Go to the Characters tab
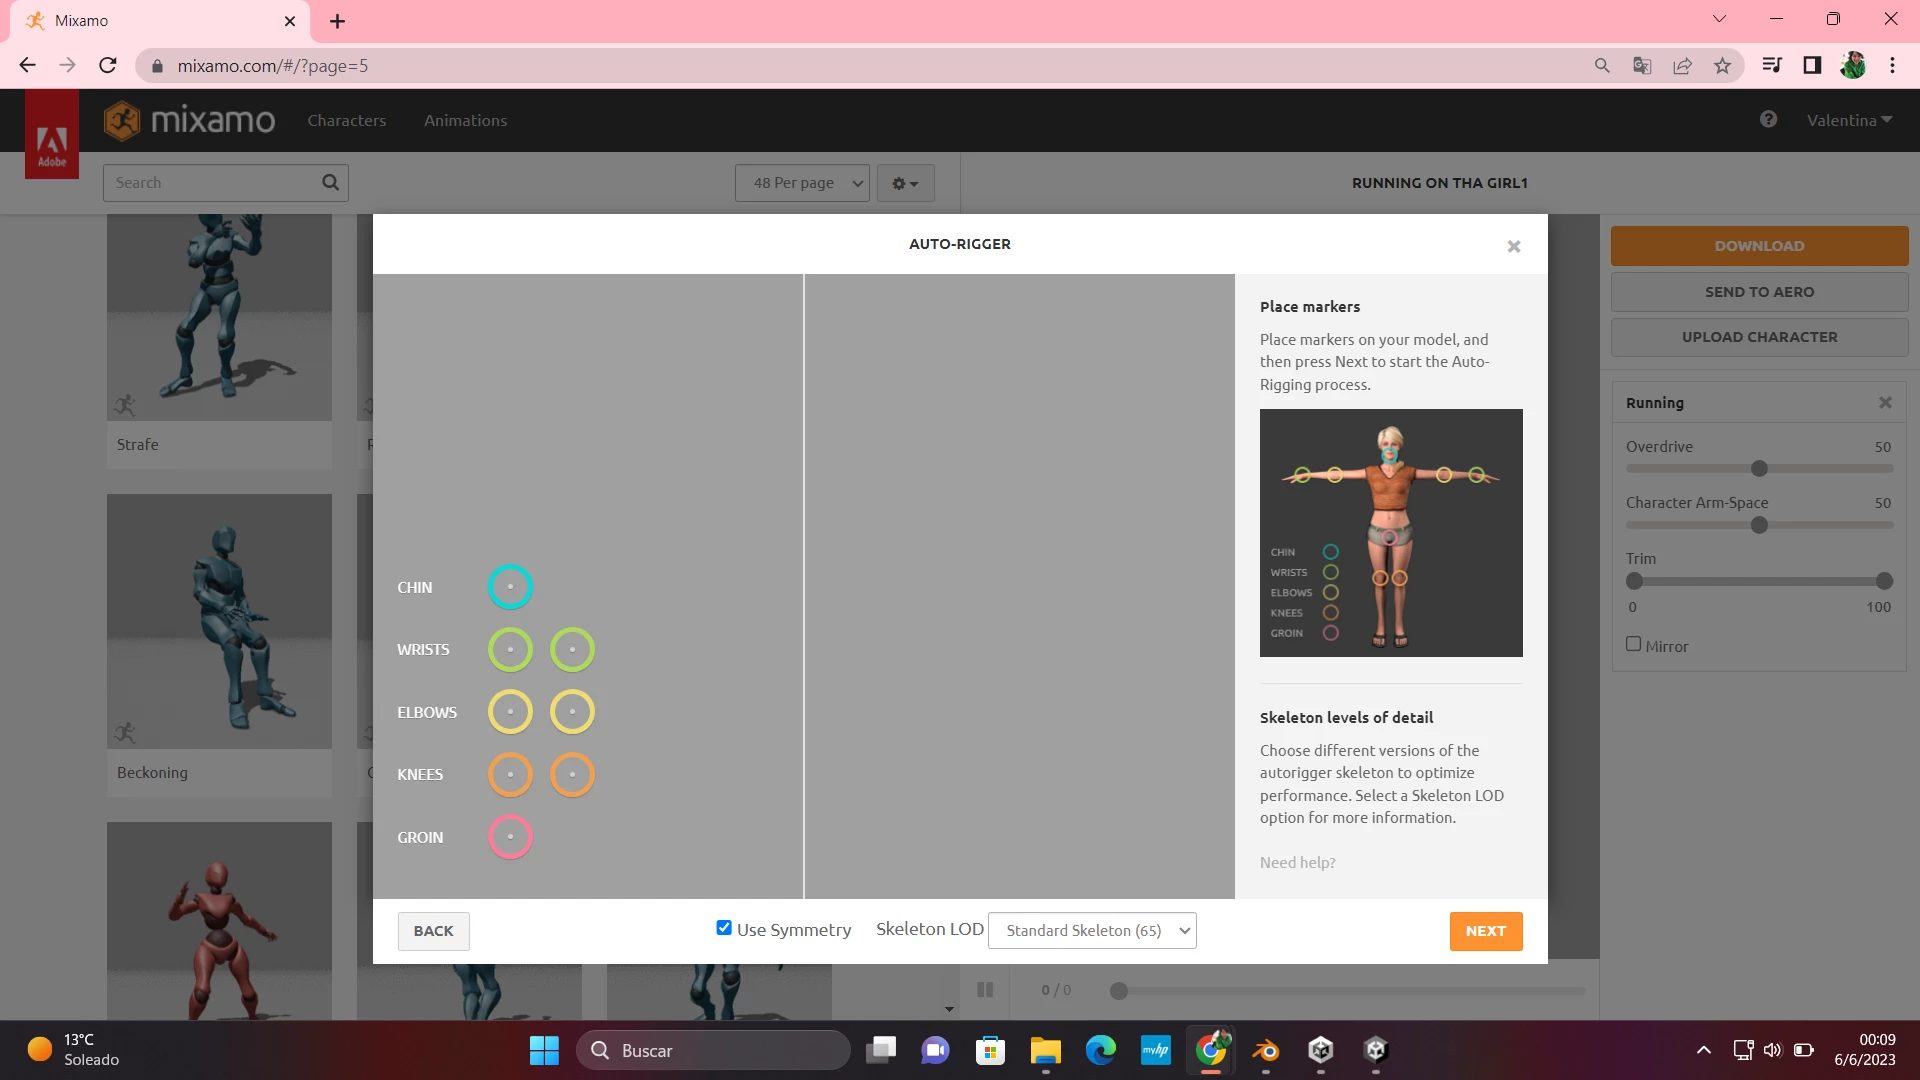Image resolution: width=1920 pixels, height=1080 pixels. [x=346, y=120]
